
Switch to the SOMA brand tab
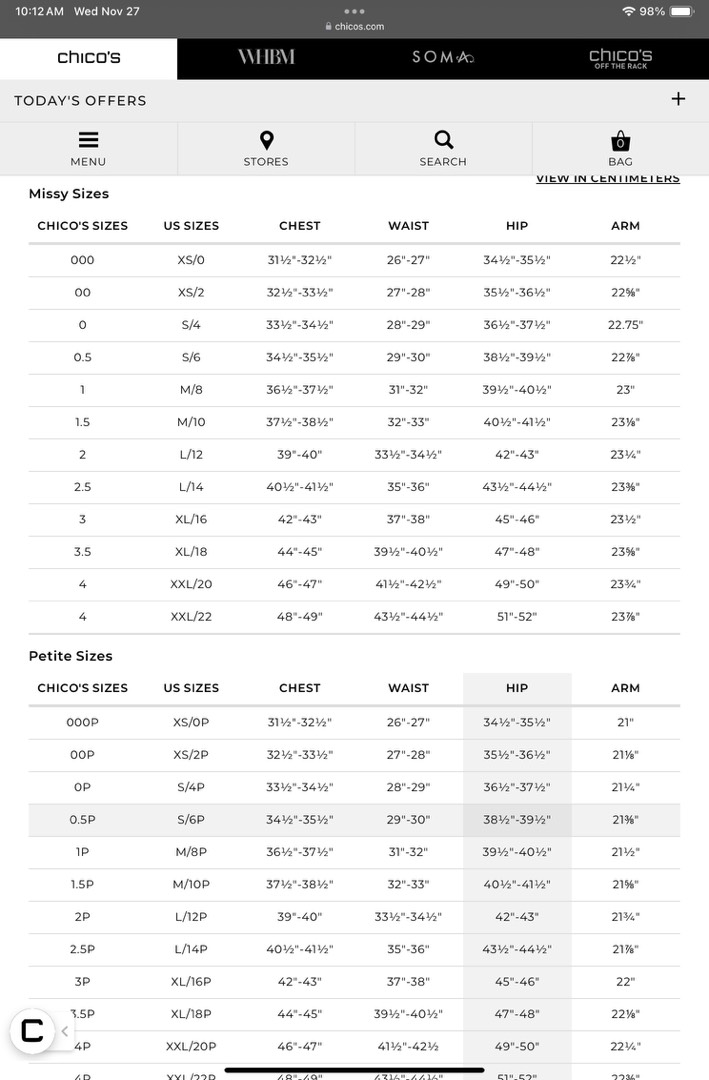click(443, 58)
